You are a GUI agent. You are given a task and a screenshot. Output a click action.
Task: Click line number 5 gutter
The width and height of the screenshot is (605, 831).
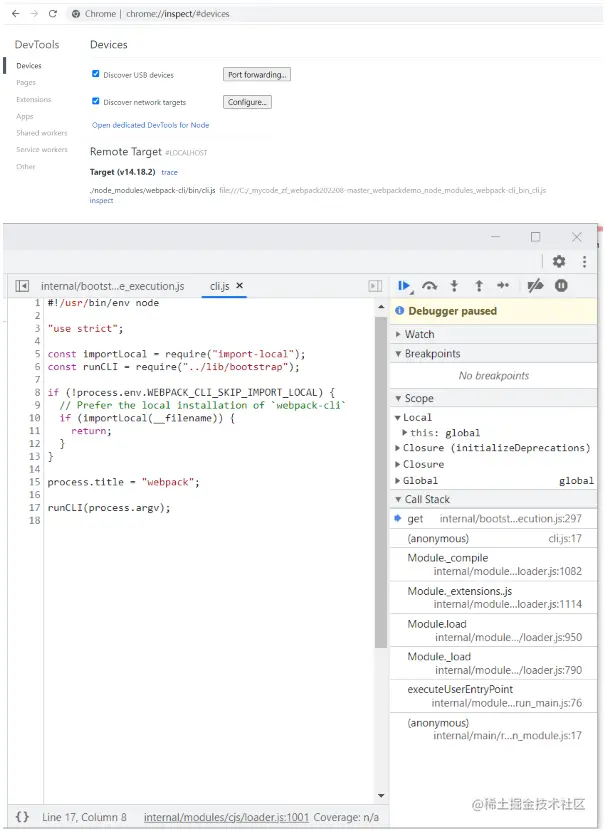pyautogui.click(x=37, y=354)
